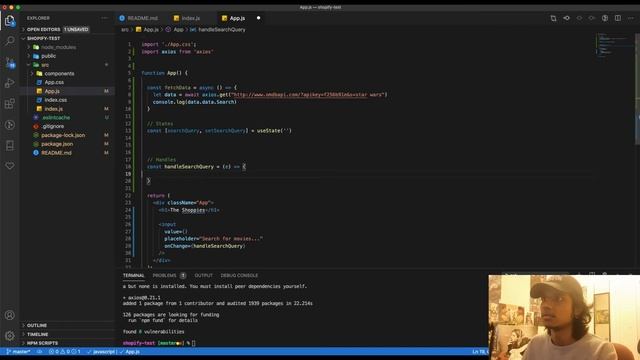This screenshot has width=640, height=360.
Task: Open index.js in the file tree
Action: coord(68,109)
